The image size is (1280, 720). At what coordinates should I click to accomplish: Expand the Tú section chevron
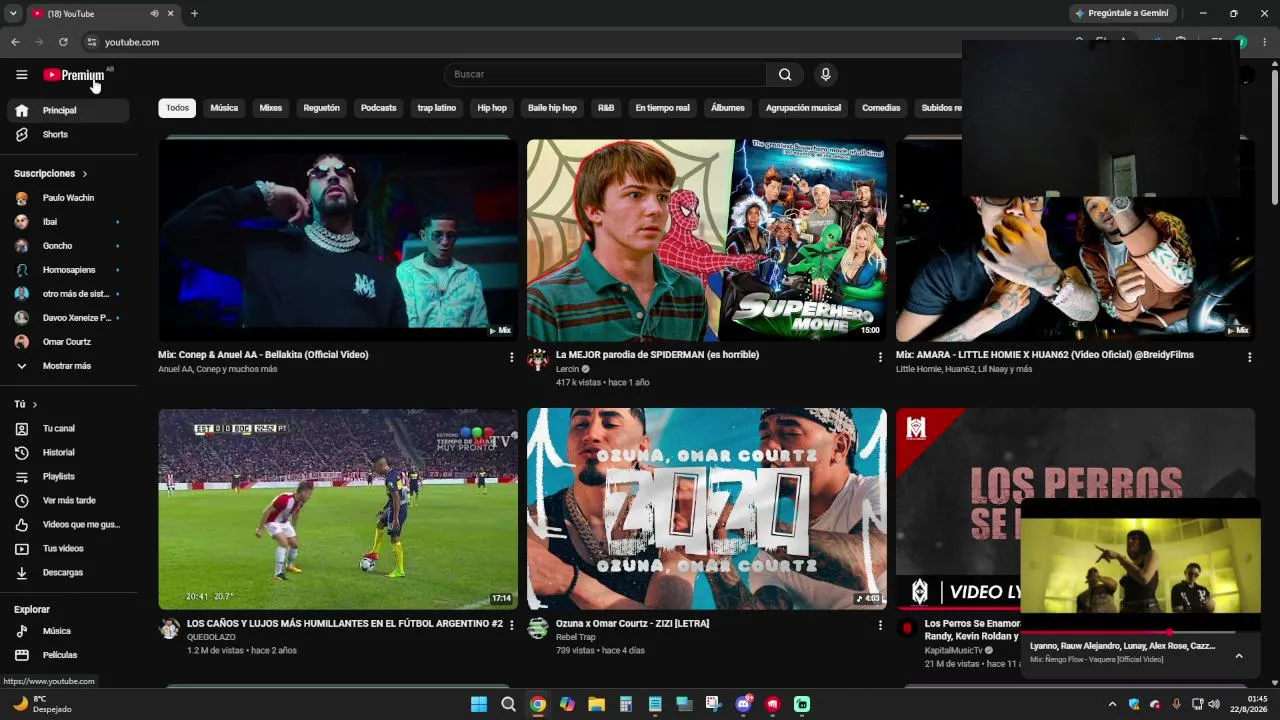point(35,404)
